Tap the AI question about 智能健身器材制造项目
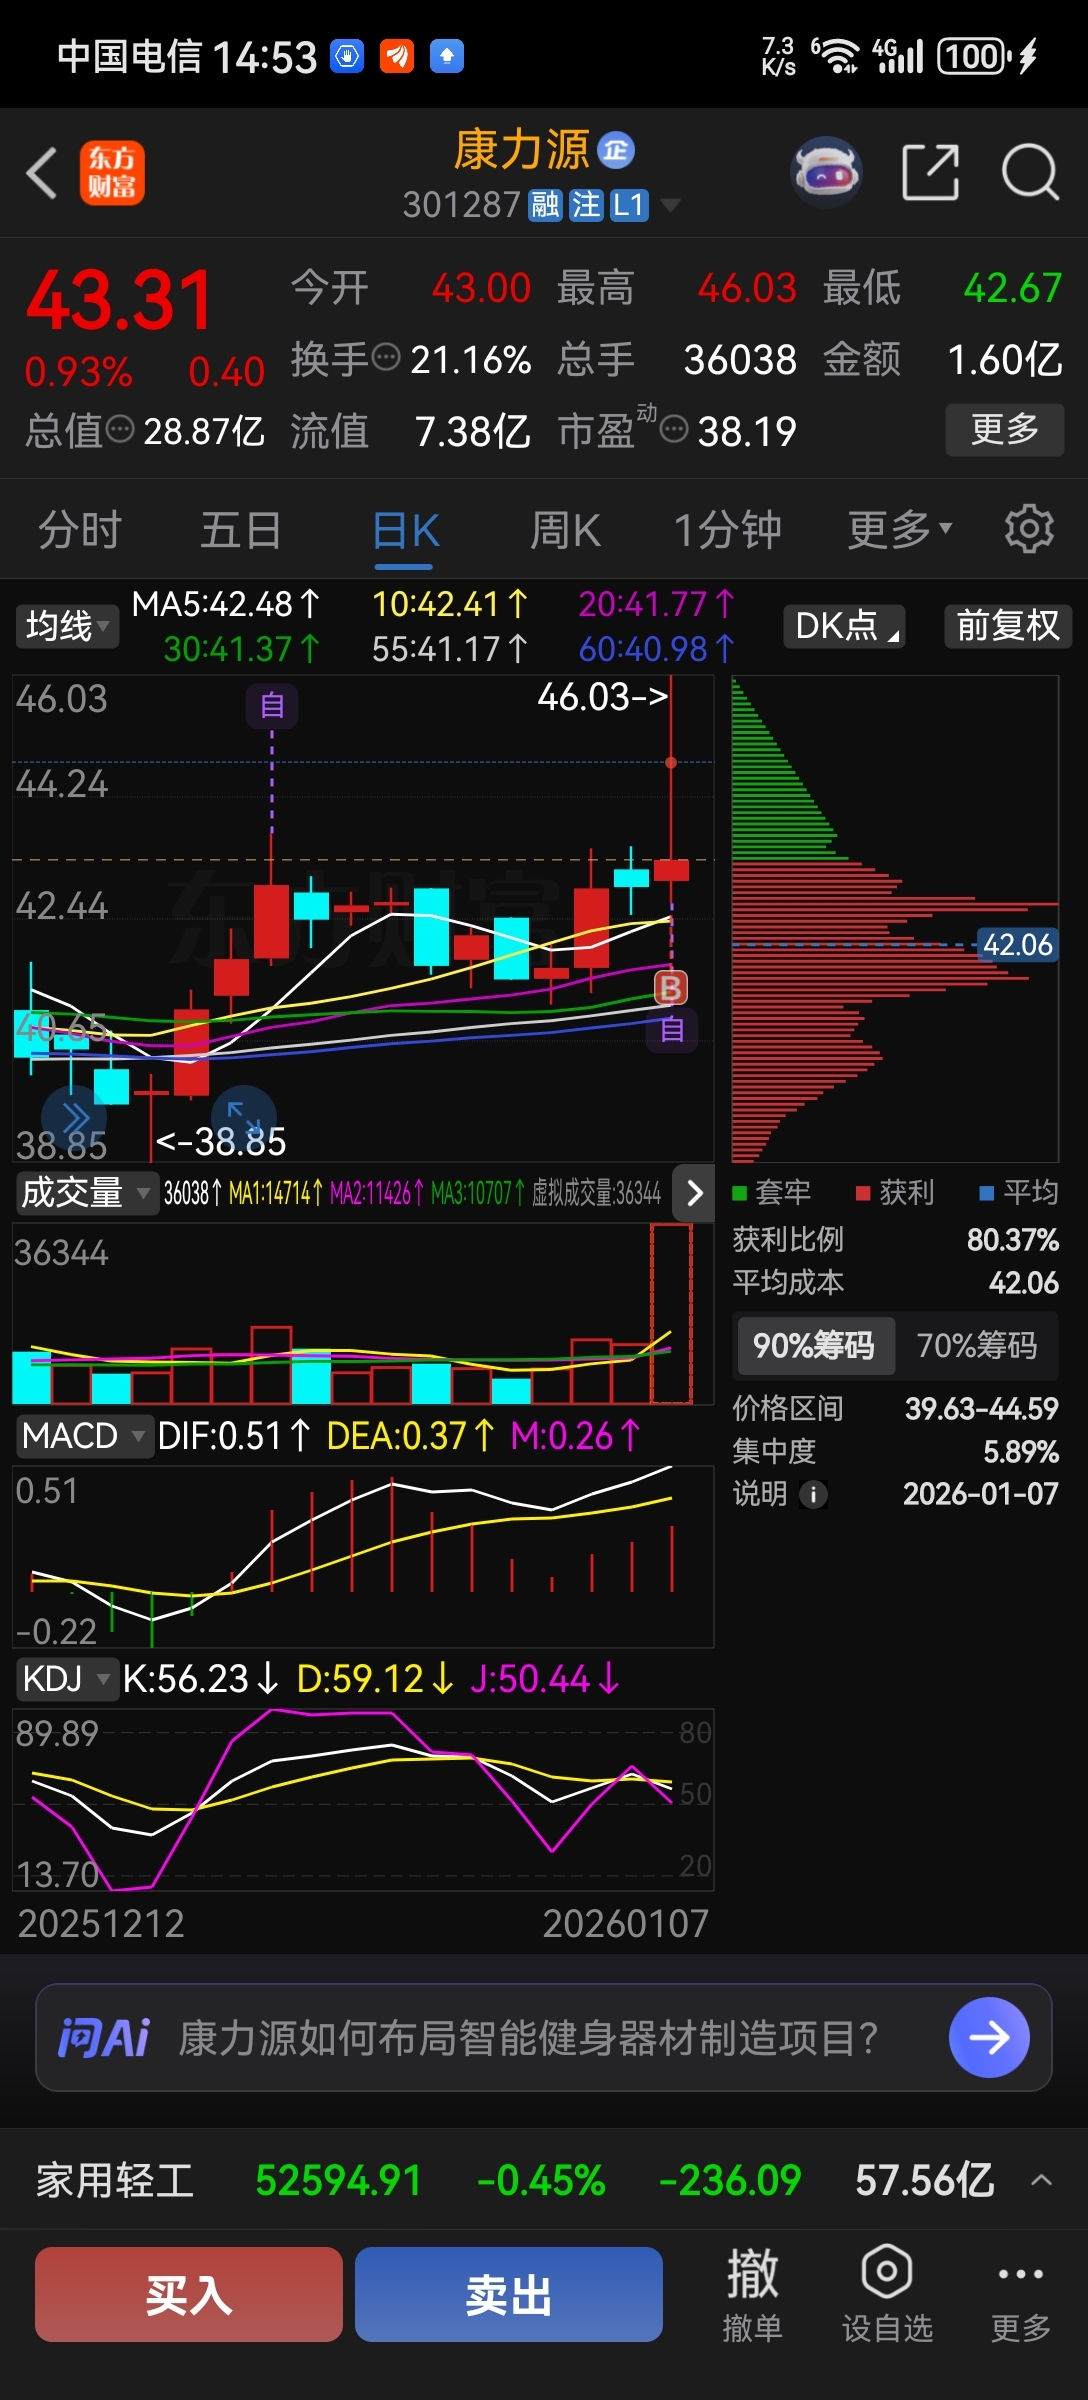This screenshot has height=2400, width=1088. 528,2037
